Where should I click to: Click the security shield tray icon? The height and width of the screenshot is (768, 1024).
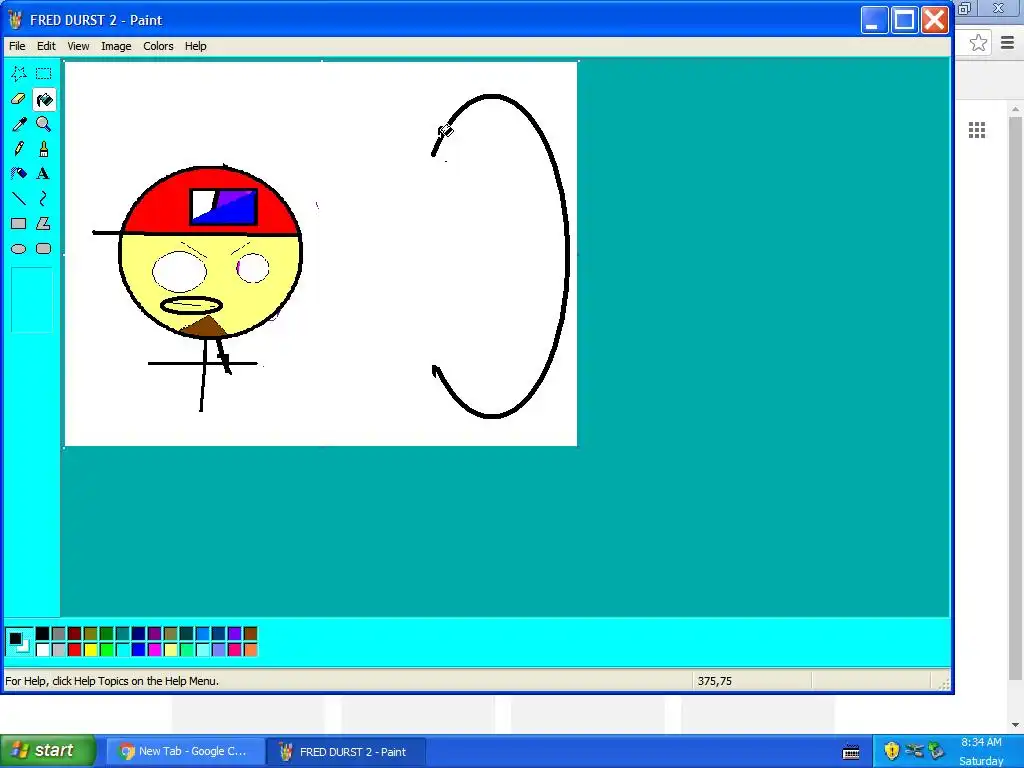891,750
